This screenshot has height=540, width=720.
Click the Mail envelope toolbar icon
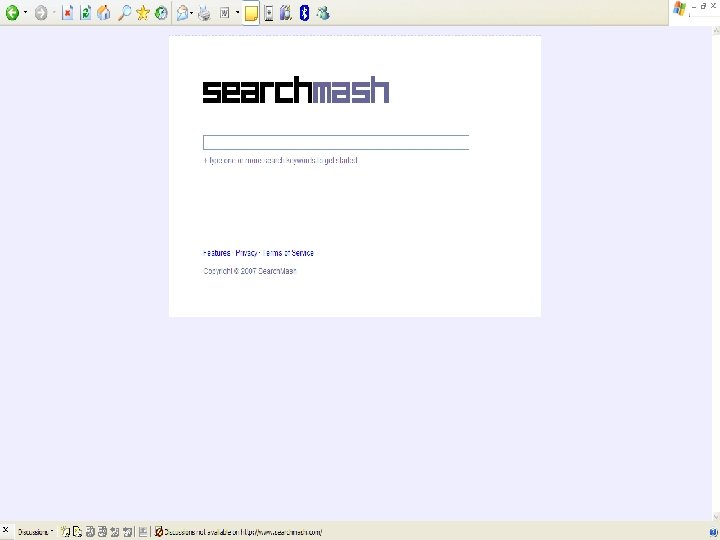[x=182, y=13]
